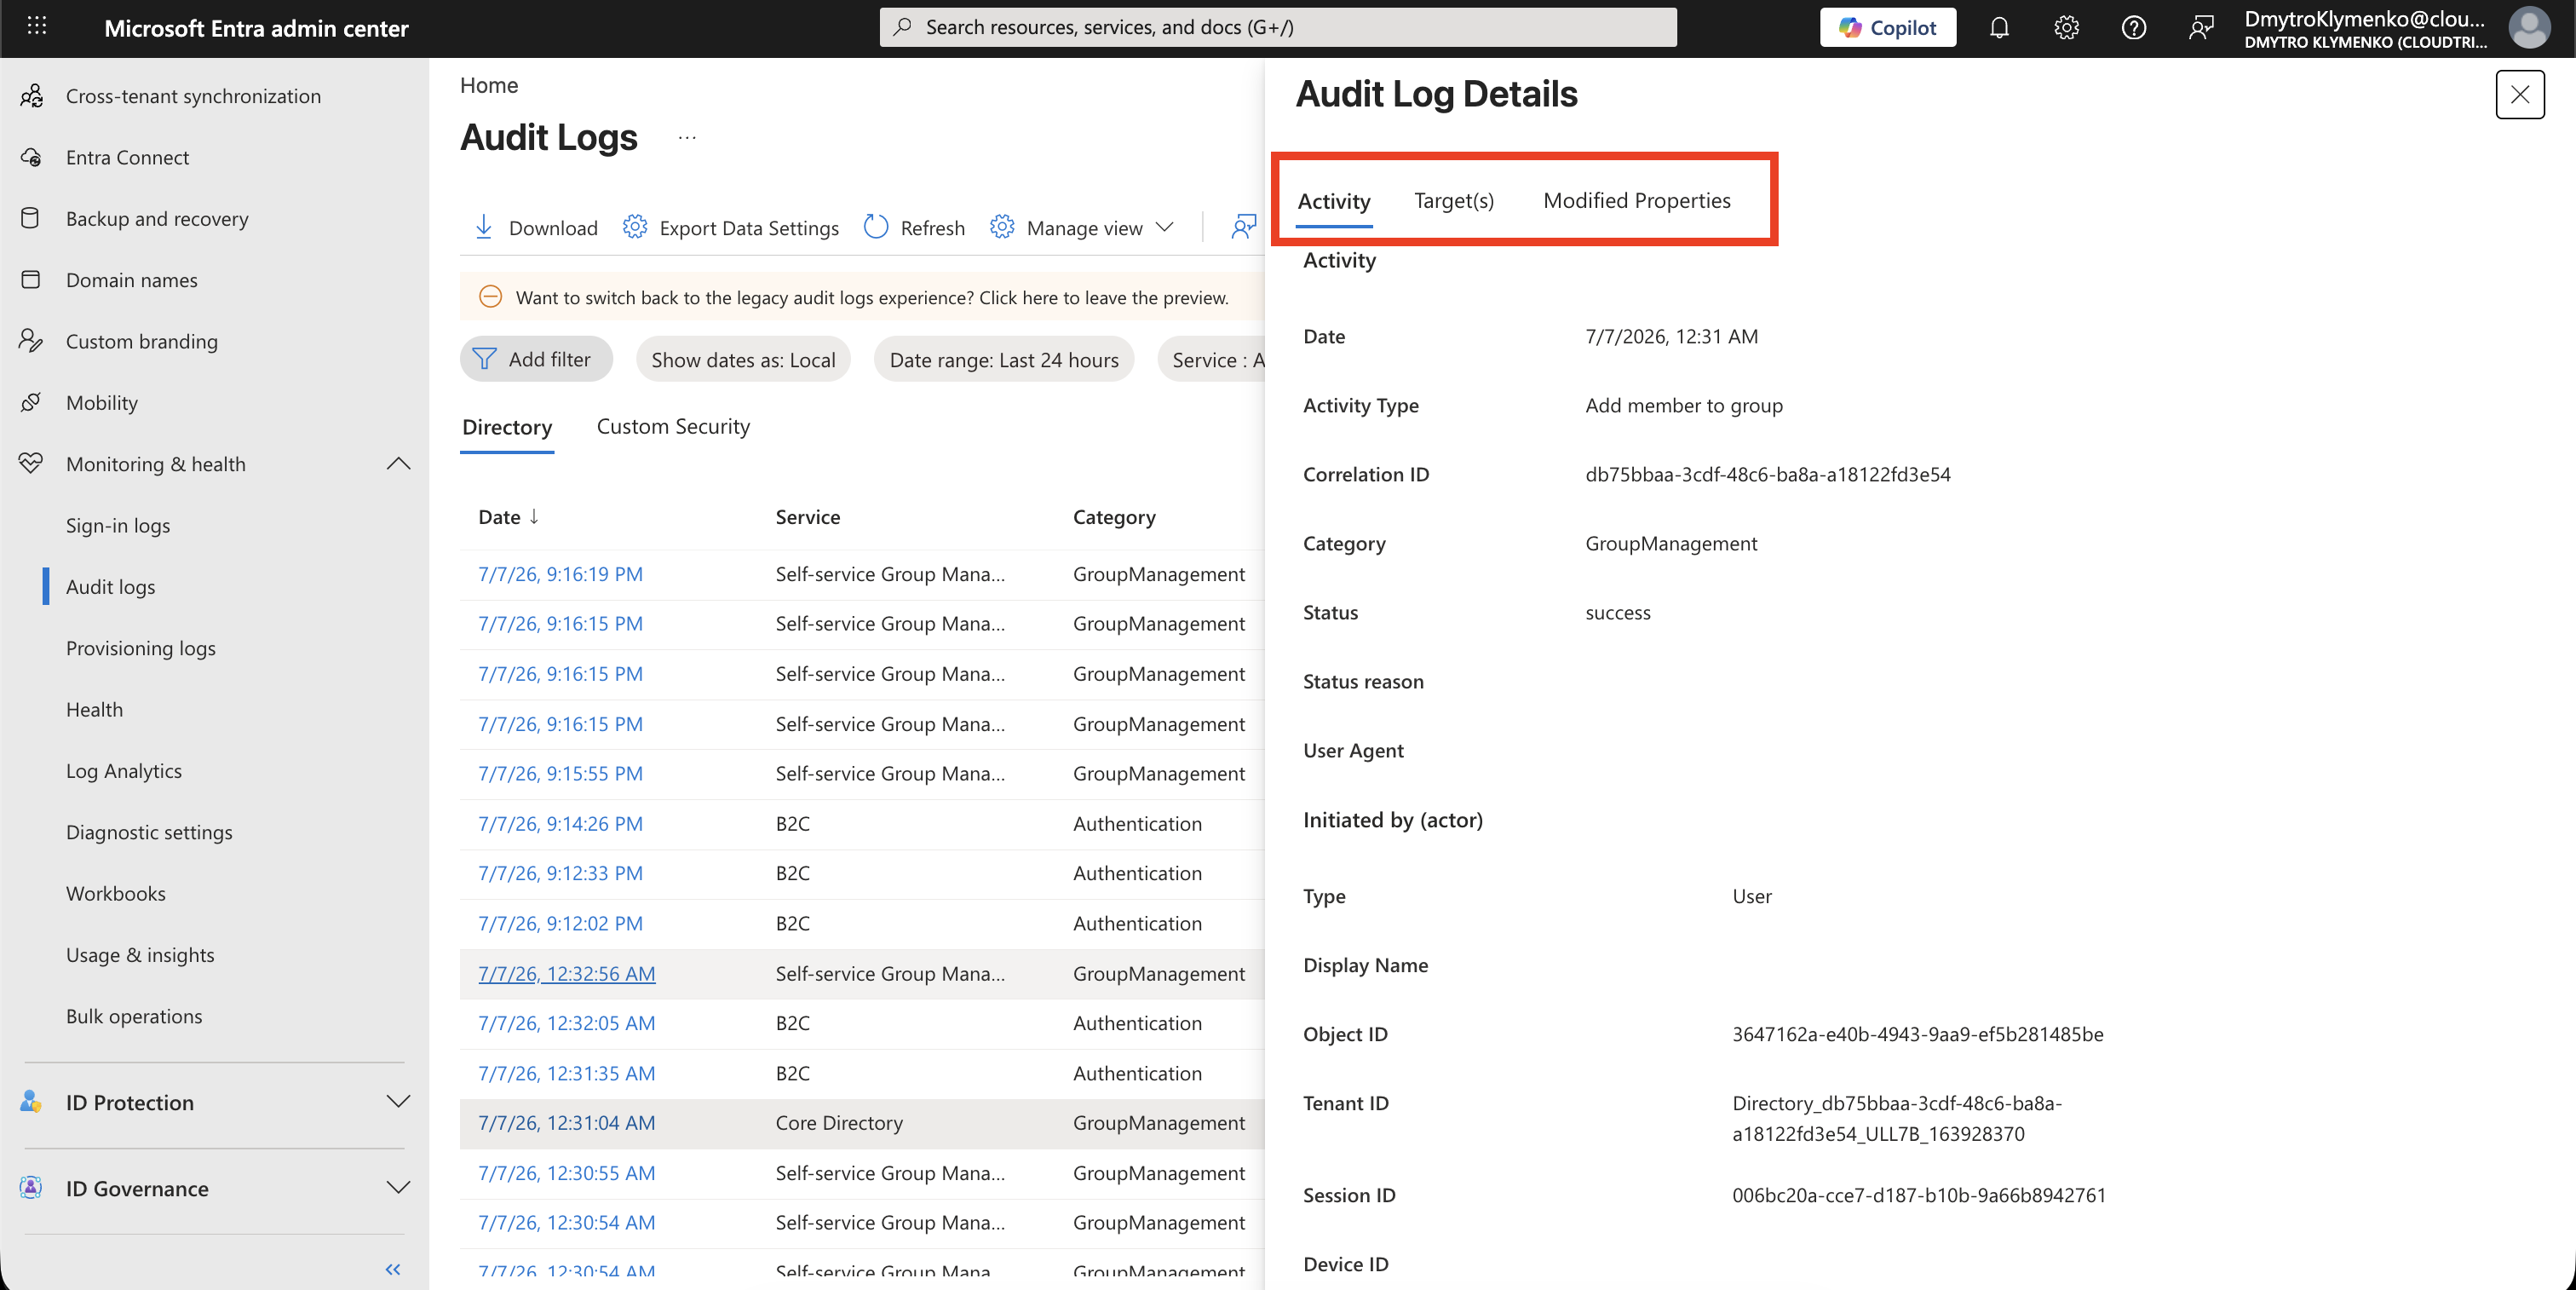
Task: Open the notifications bell icon
Action: (x=1999, y=27)
